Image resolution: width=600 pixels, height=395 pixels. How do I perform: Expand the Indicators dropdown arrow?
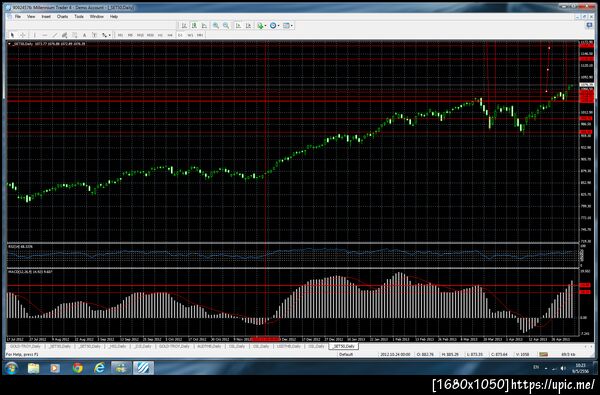[266, 26]
